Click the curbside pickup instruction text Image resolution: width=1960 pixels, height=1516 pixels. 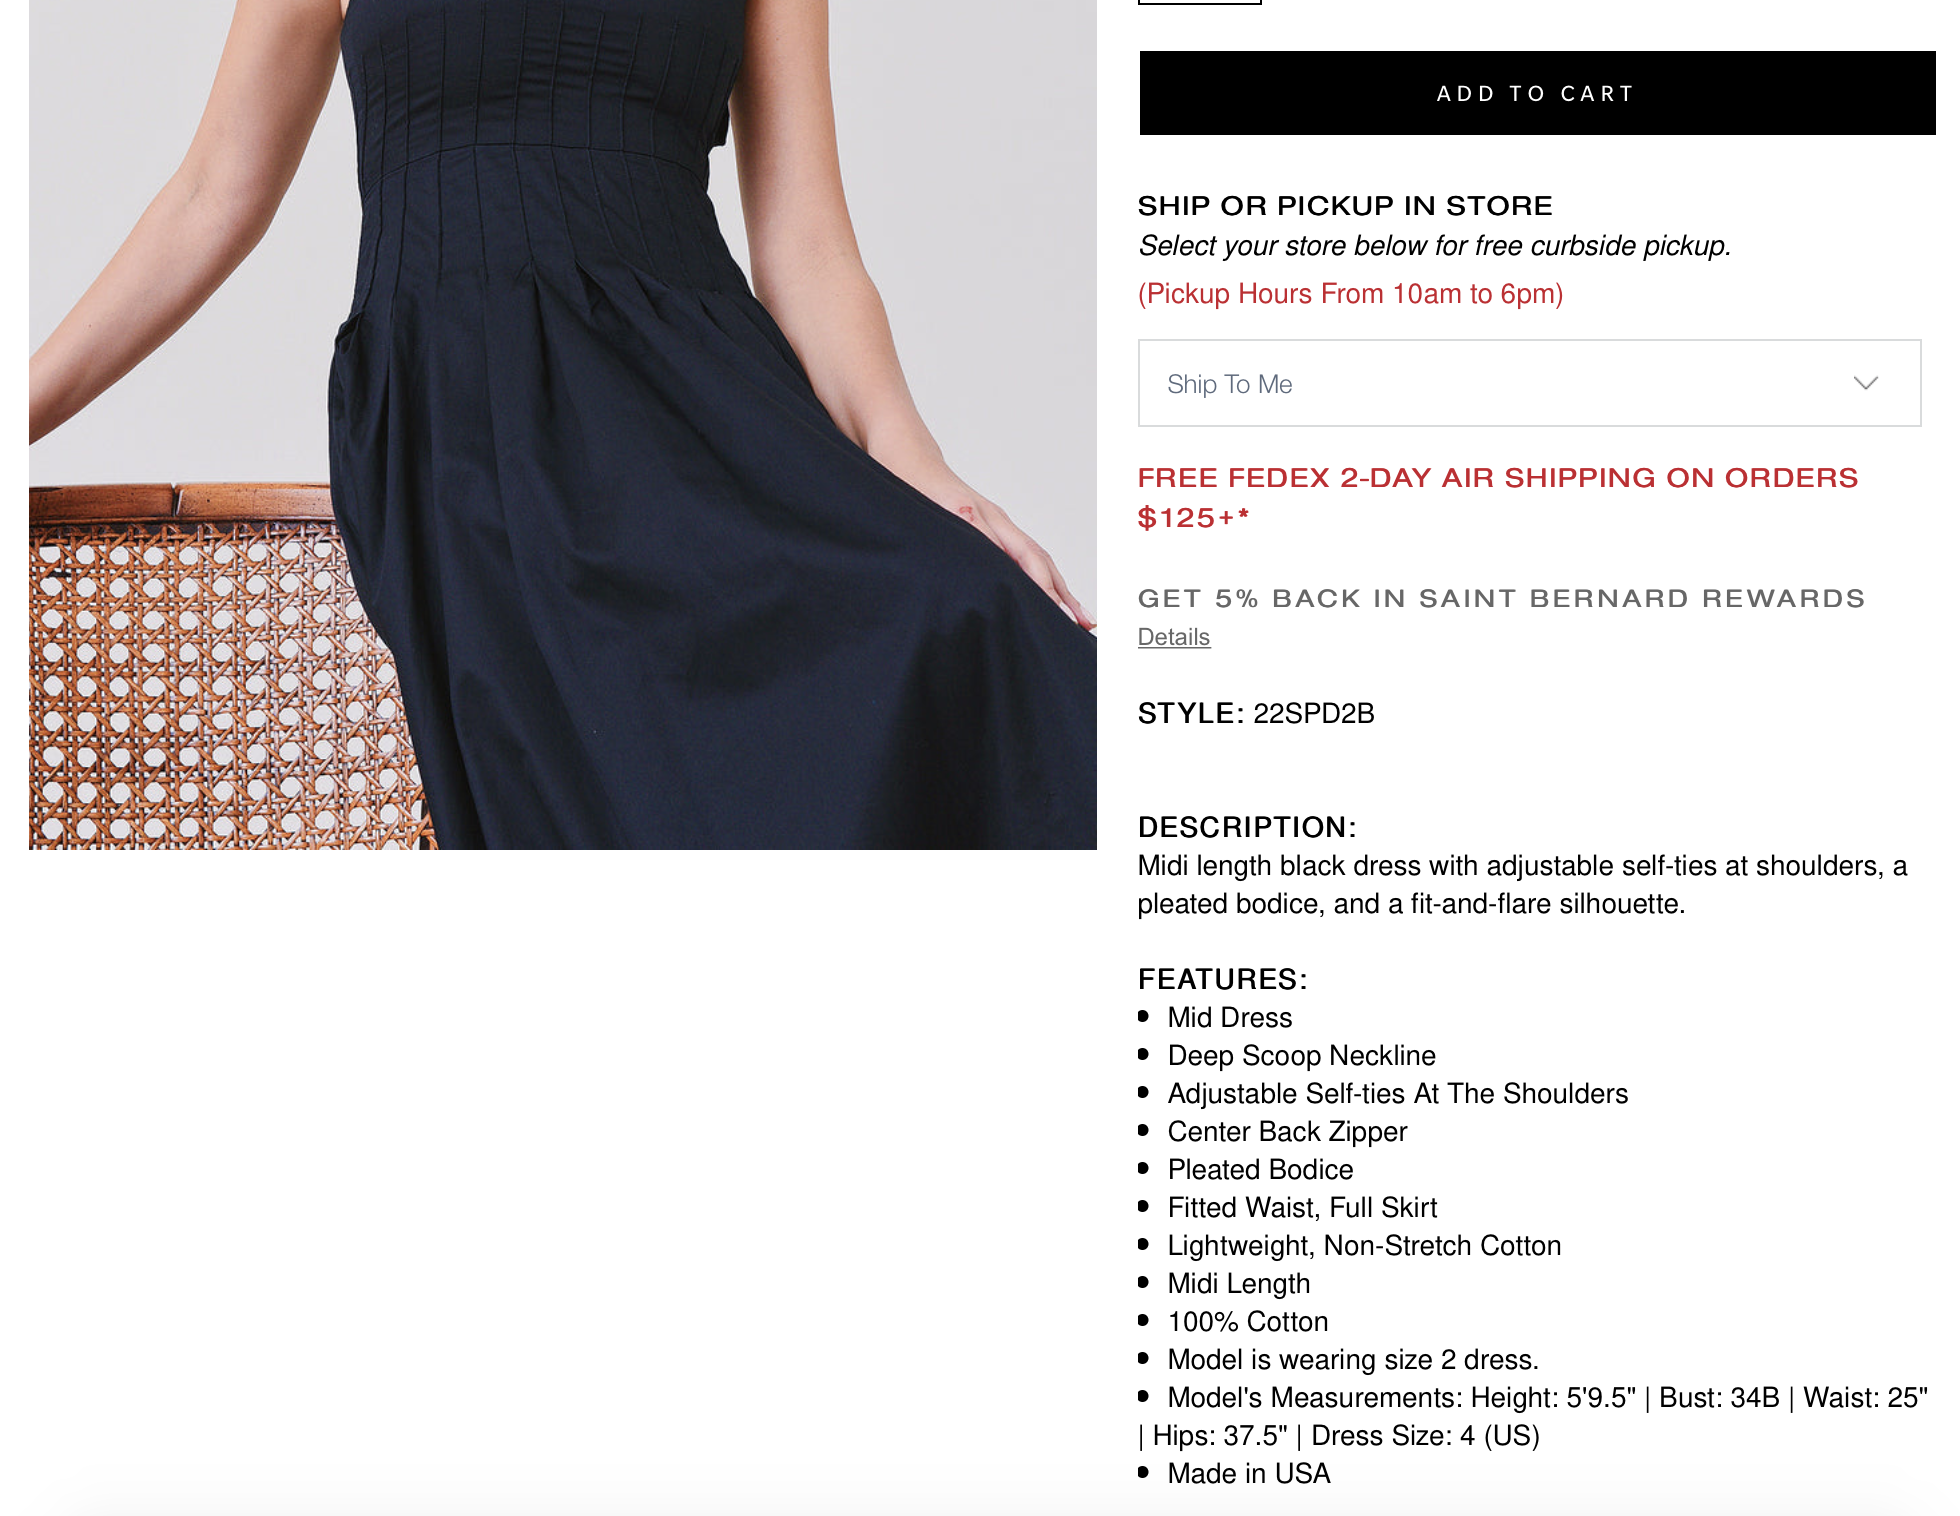pyautogui.click(x=1434, y=246)
